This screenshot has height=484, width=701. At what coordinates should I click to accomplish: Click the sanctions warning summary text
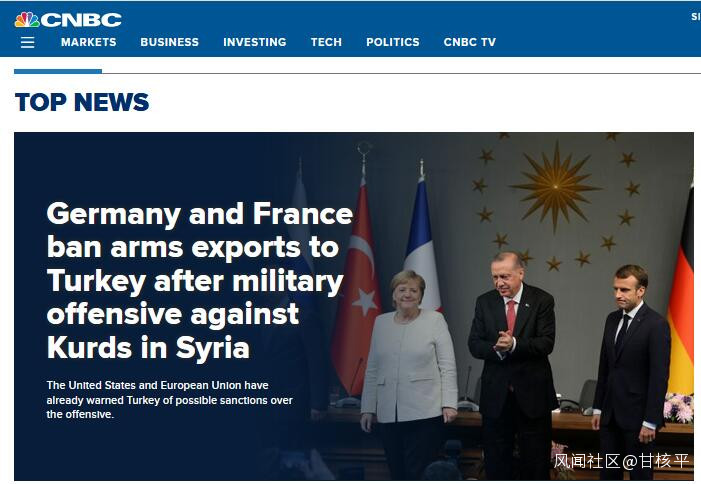click(x=169, y=400)
